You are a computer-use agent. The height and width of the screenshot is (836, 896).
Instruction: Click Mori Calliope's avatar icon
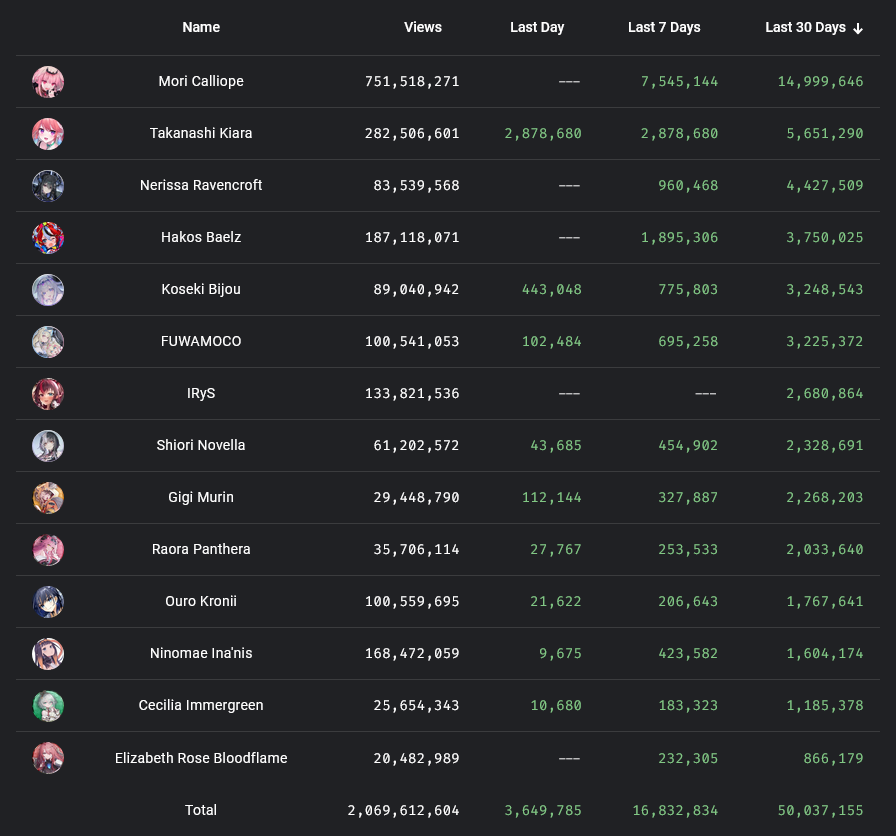pyautogui.click(x=48, y=82)
